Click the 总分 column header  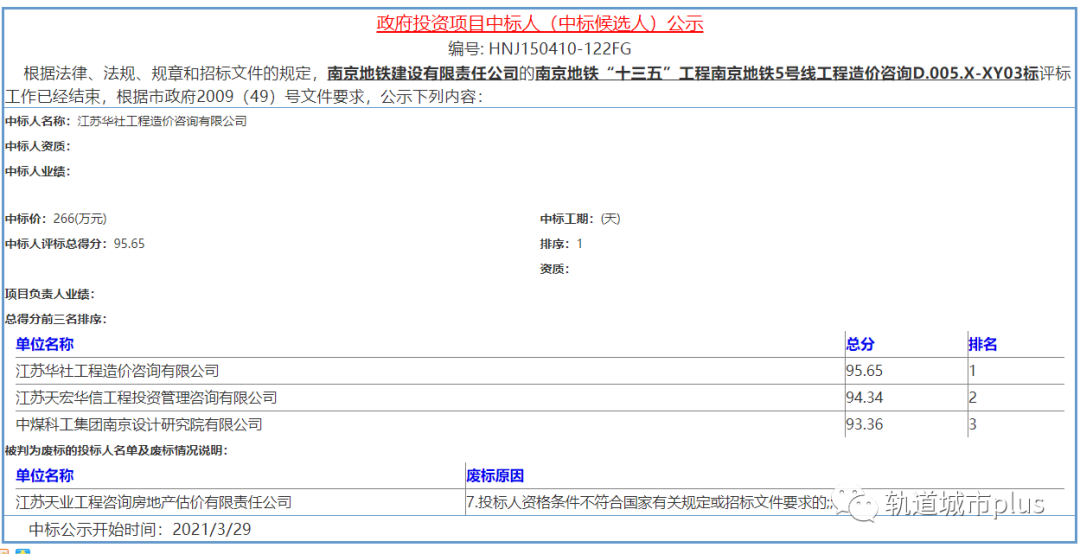point(860,345)
